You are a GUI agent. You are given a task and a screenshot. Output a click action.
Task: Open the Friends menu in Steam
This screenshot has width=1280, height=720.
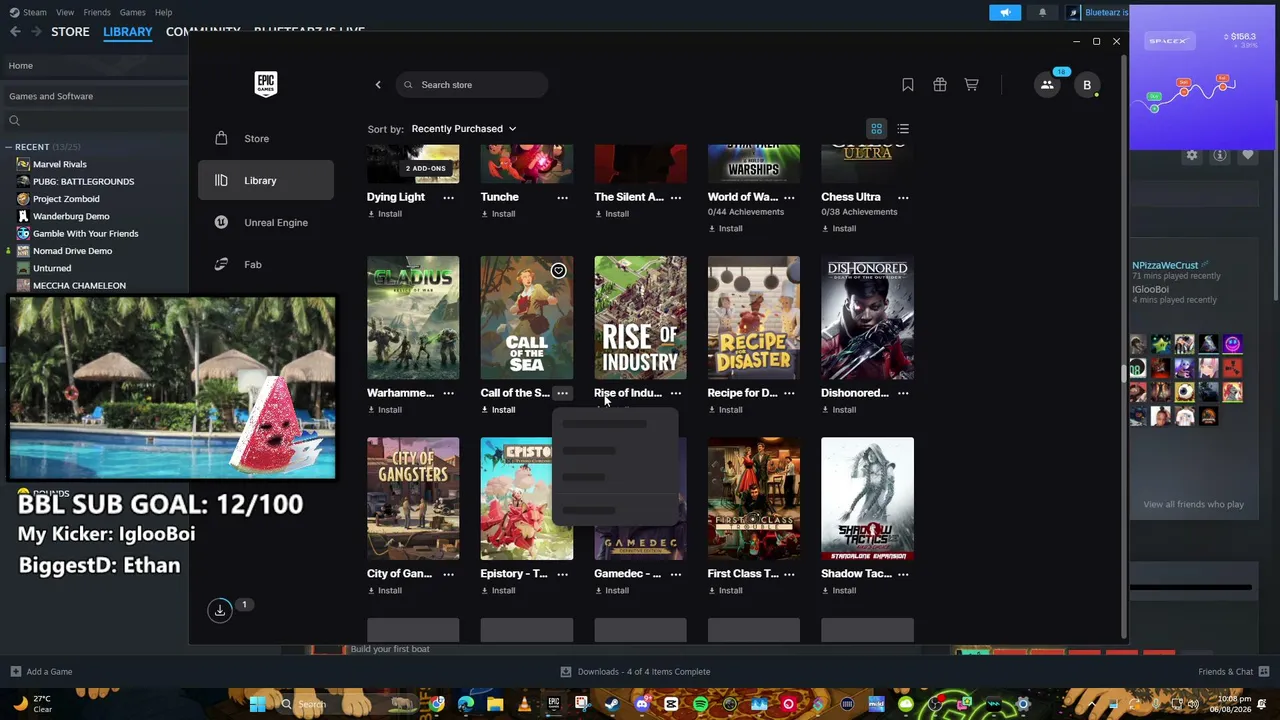97,12
